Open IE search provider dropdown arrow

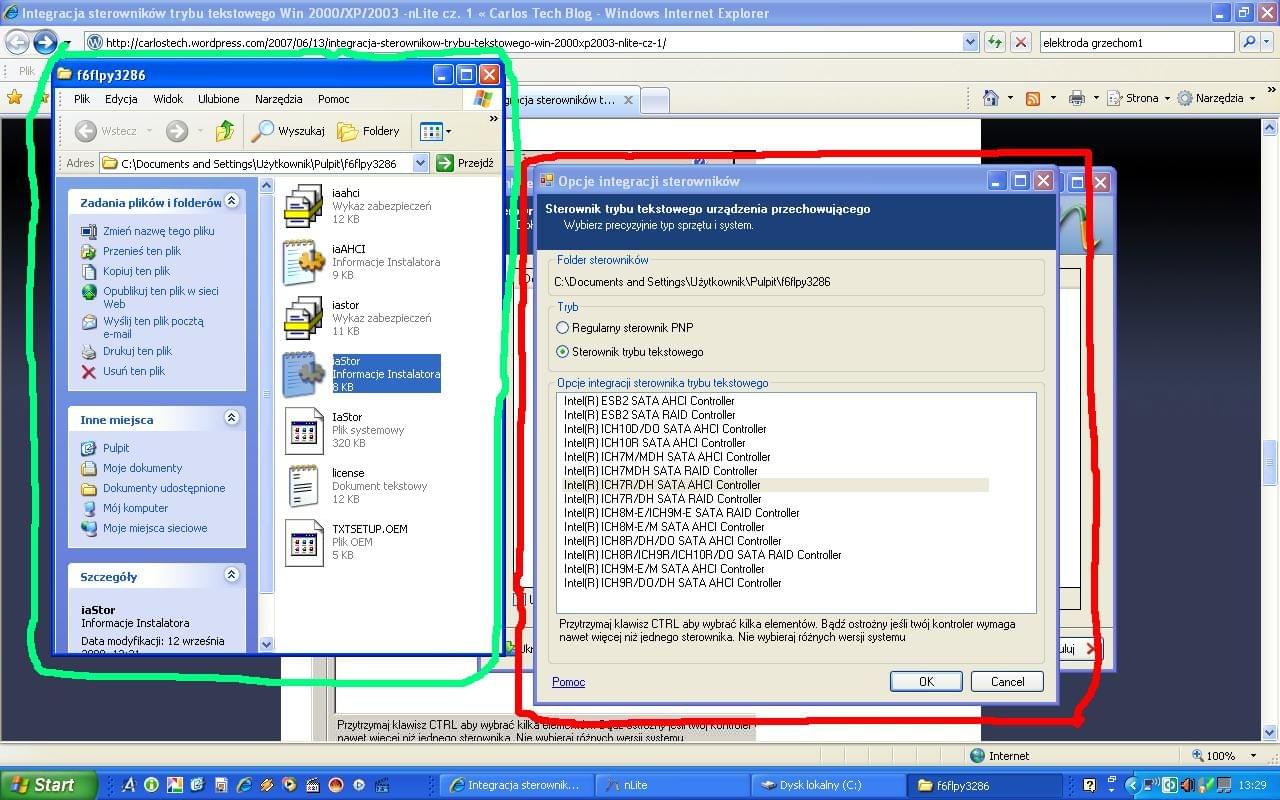click(1266, 42)
